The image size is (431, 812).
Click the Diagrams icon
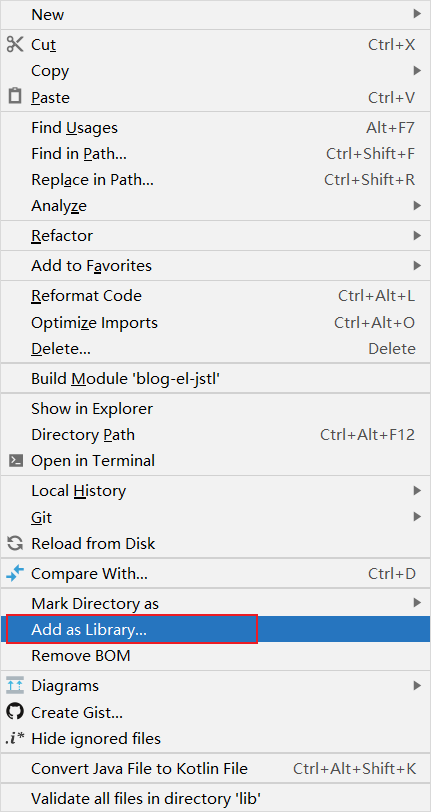(x=15, y=685)
